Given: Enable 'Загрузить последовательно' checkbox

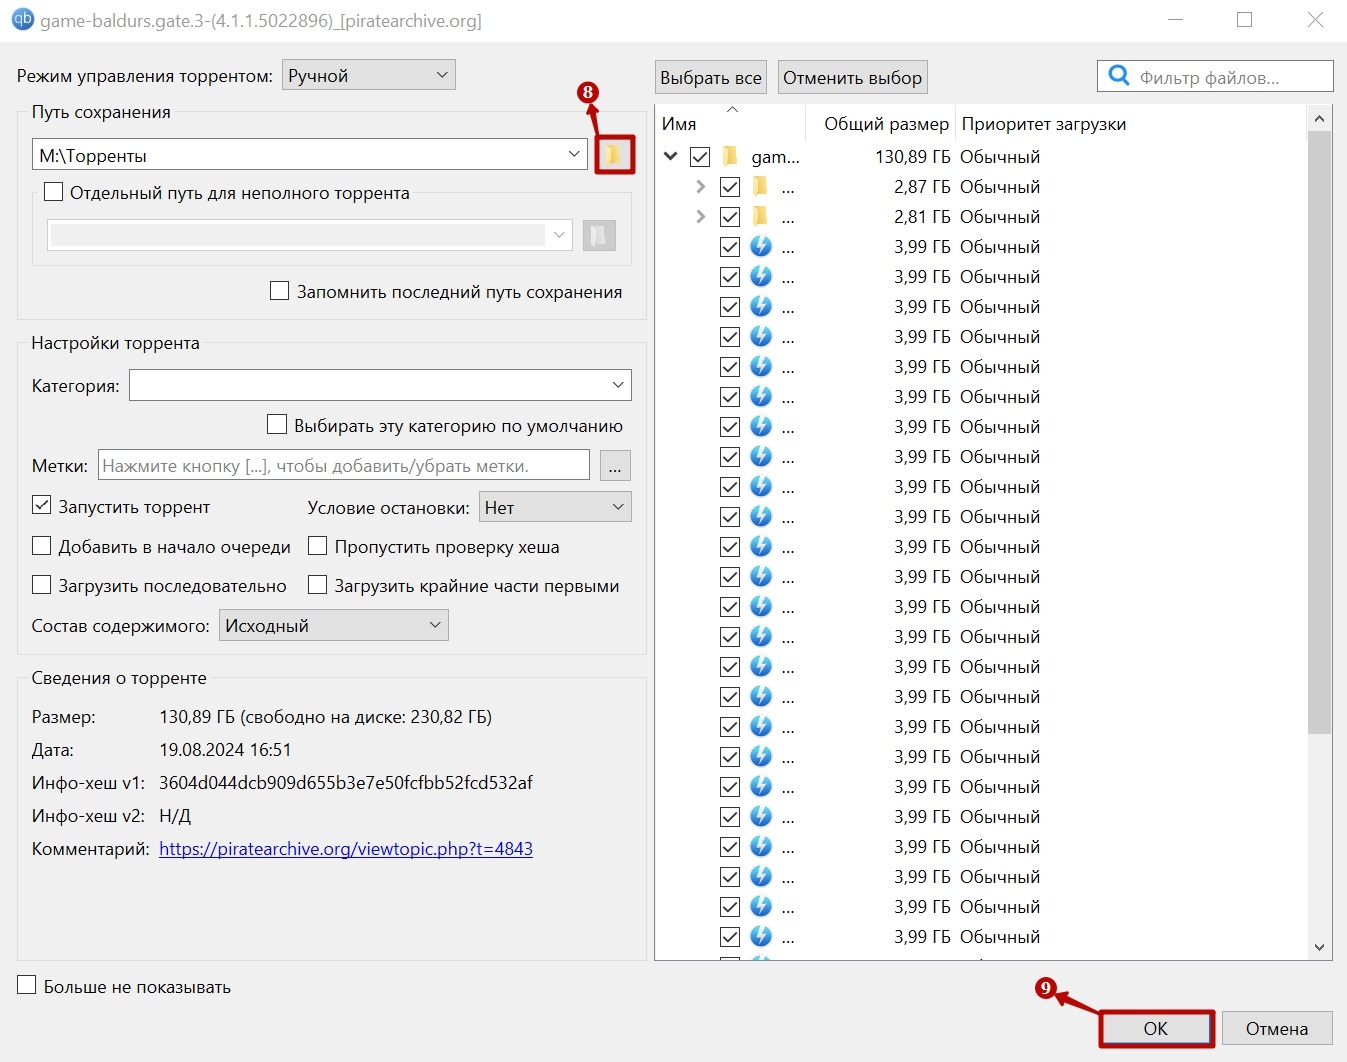Looking at the screenshot, I should click(x=42, y=585).
